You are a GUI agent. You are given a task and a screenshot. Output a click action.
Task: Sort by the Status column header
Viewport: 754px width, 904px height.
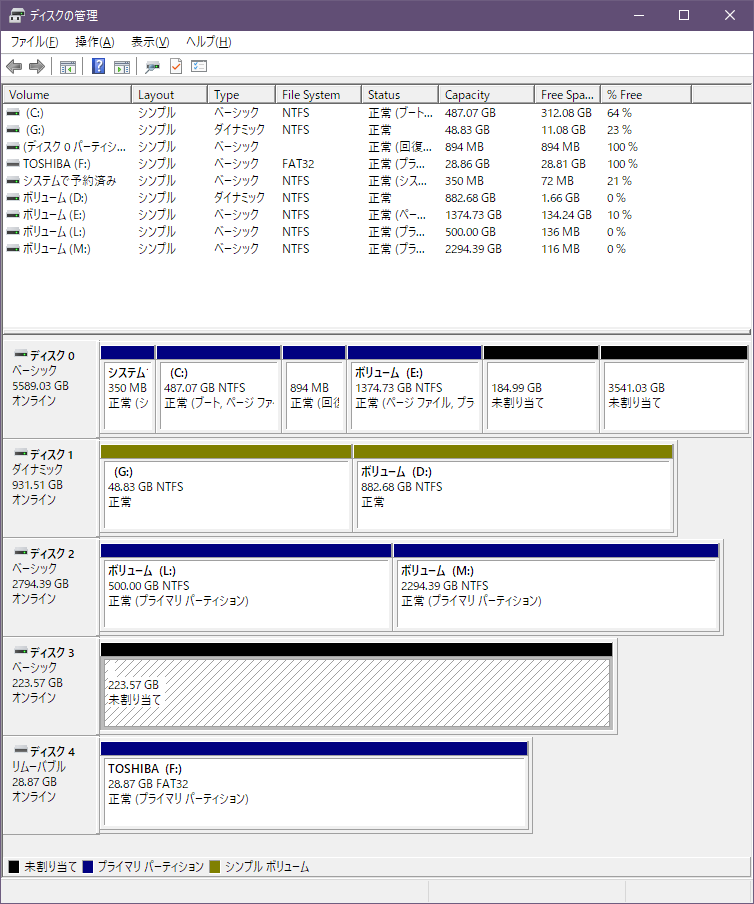pos(401,95)
